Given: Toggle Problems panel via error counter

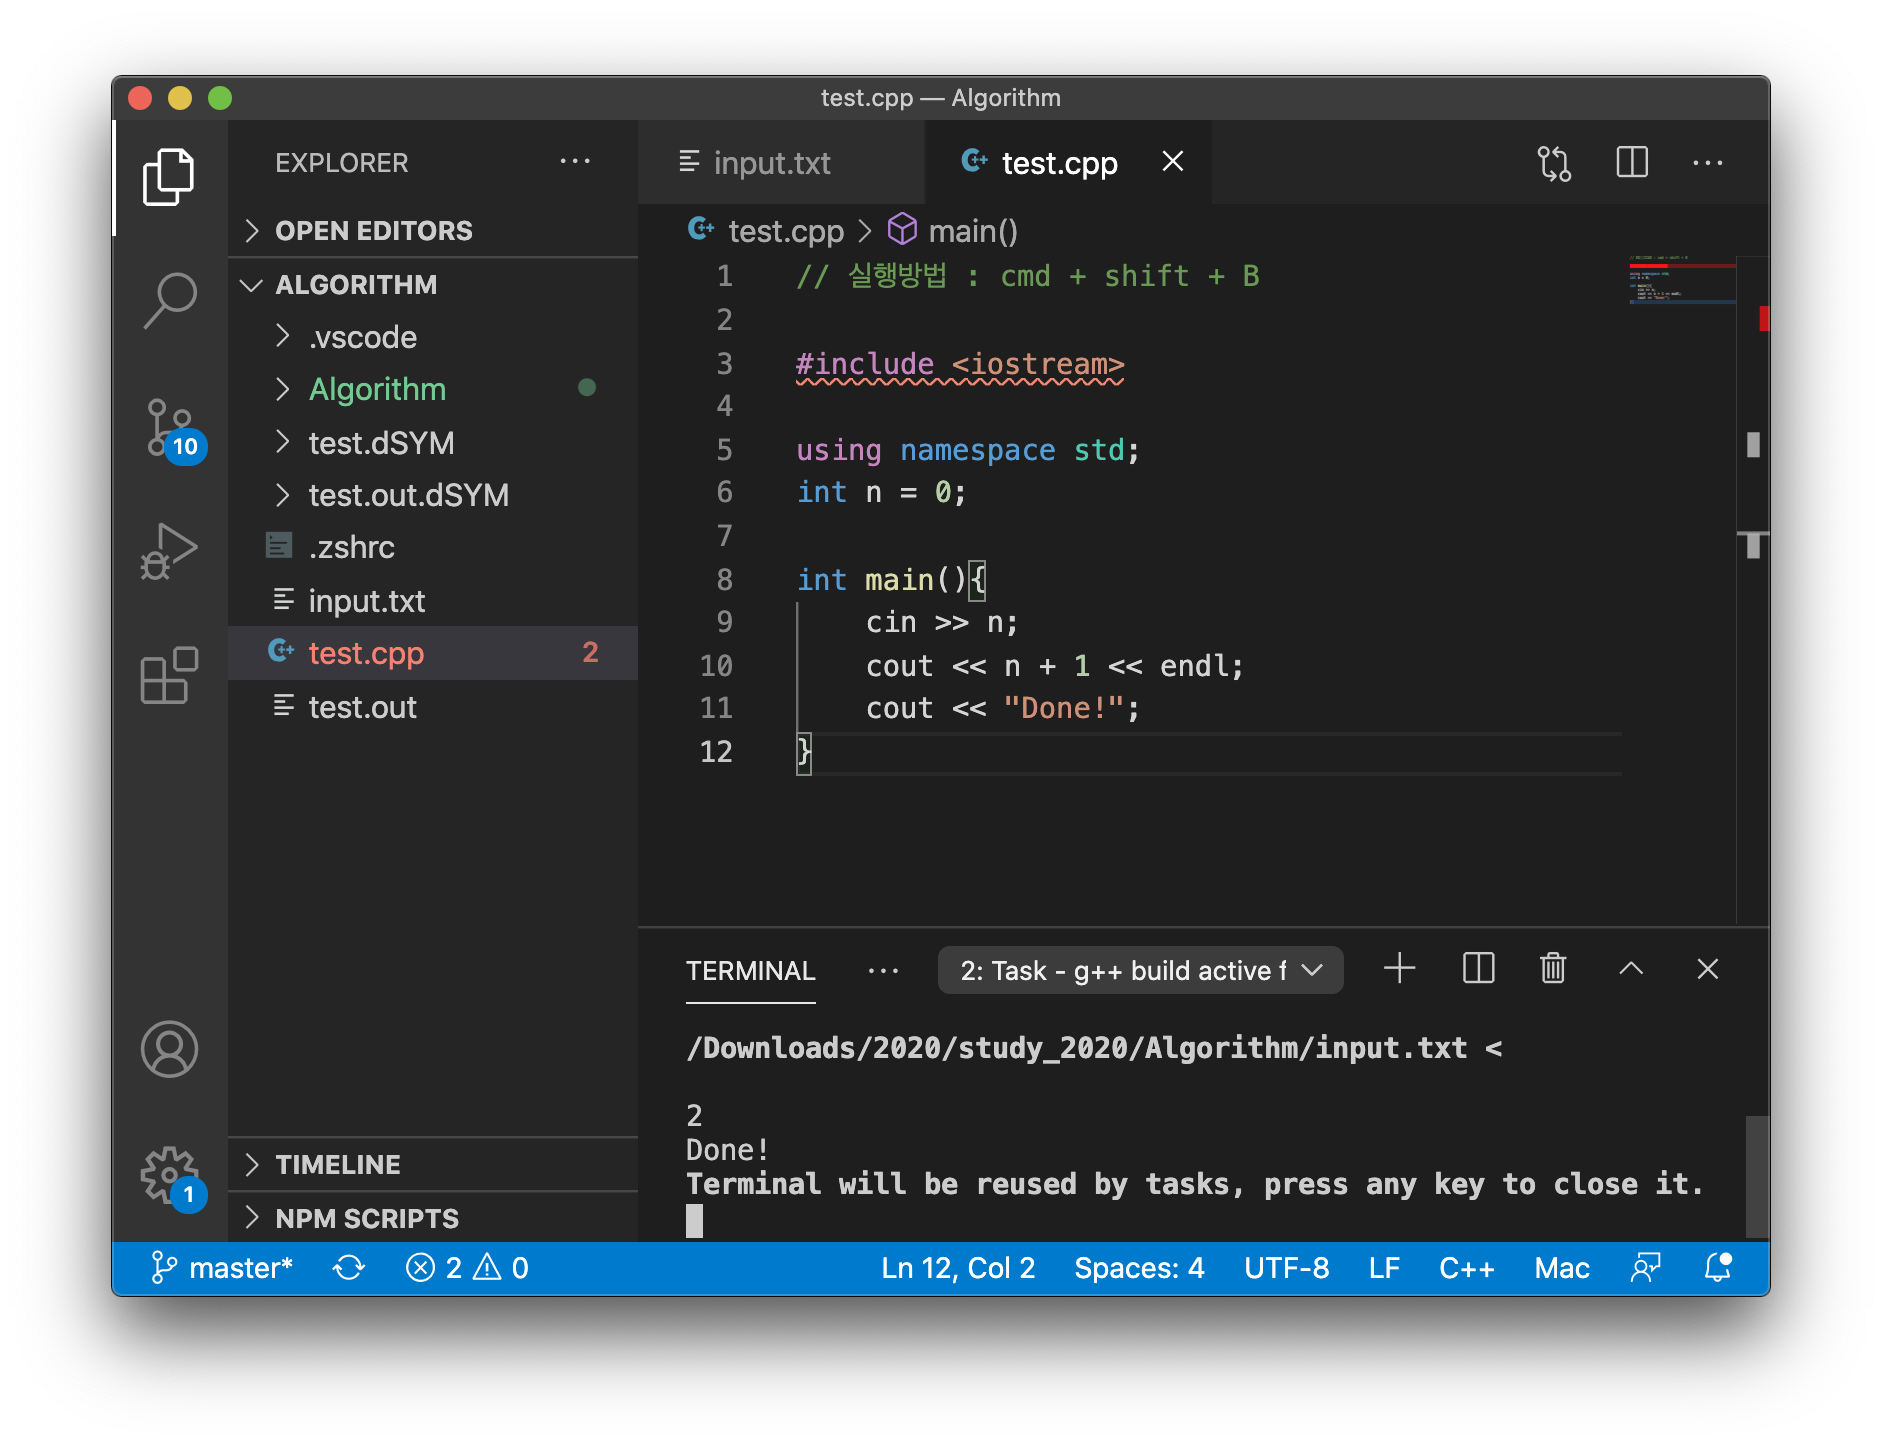Looking at the screenshot, I should (466, 1267).
